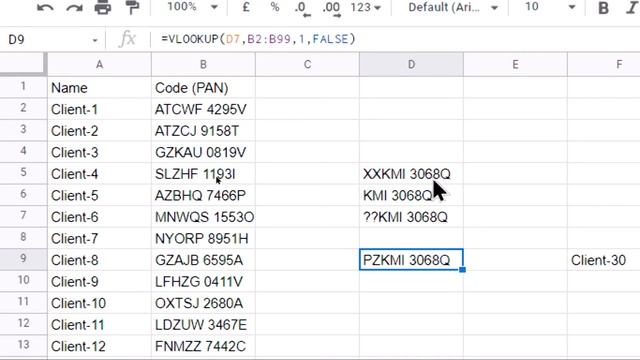Toggle Bold formatting
Screen dimensions: 640x360
[603, 8]
